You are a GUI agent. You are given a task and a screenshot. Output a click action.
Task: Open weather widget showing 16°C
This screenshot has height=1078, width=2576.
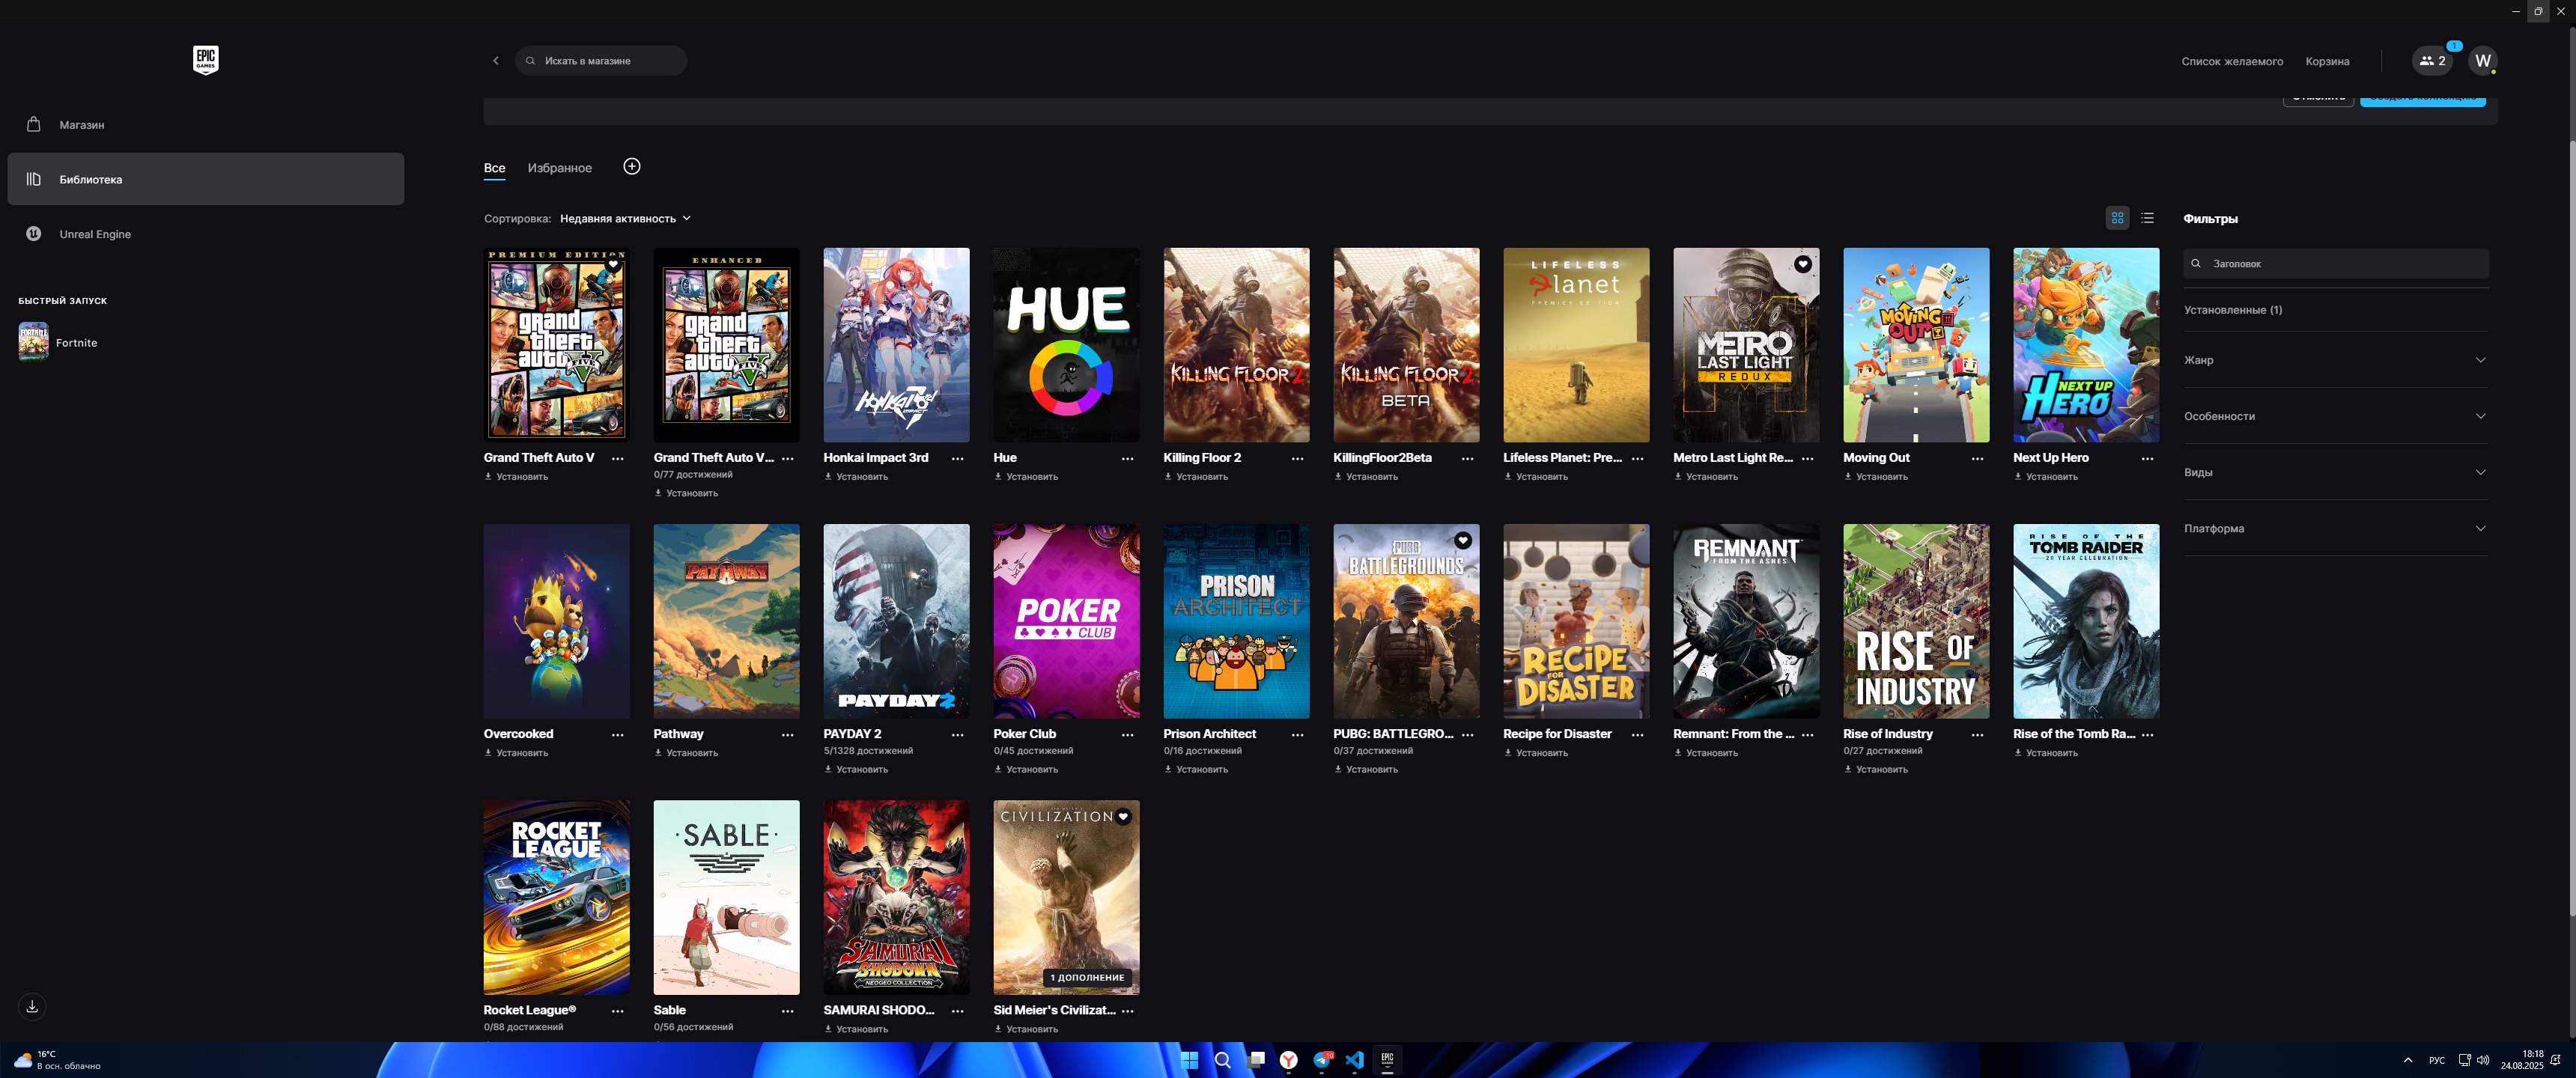58,1060
